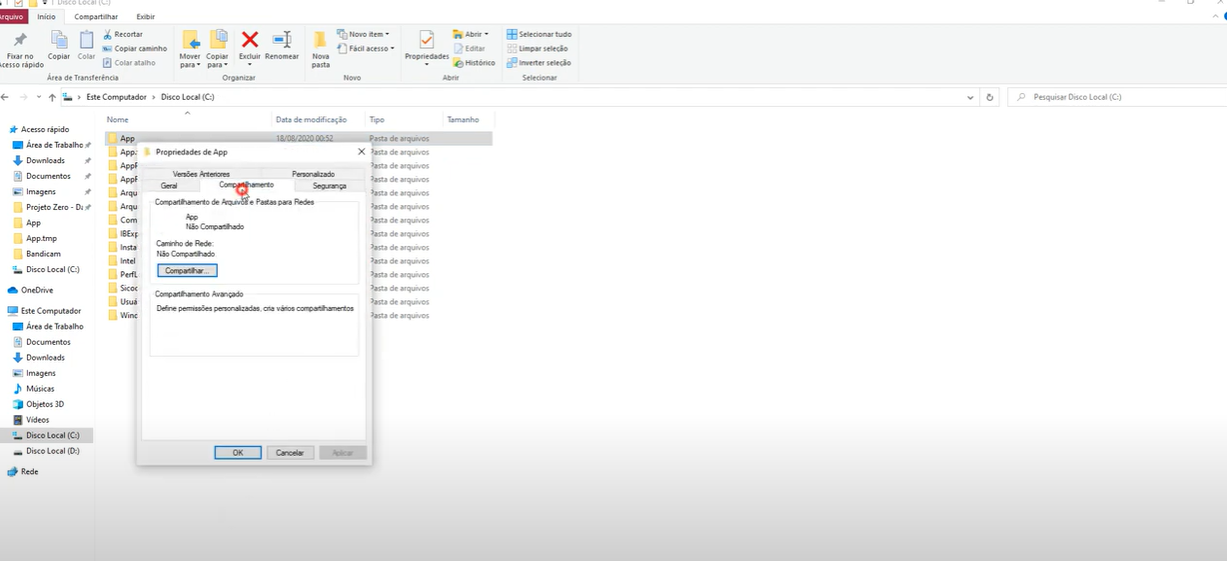Click the Propriedades ribbon icon

pos(427,41)
